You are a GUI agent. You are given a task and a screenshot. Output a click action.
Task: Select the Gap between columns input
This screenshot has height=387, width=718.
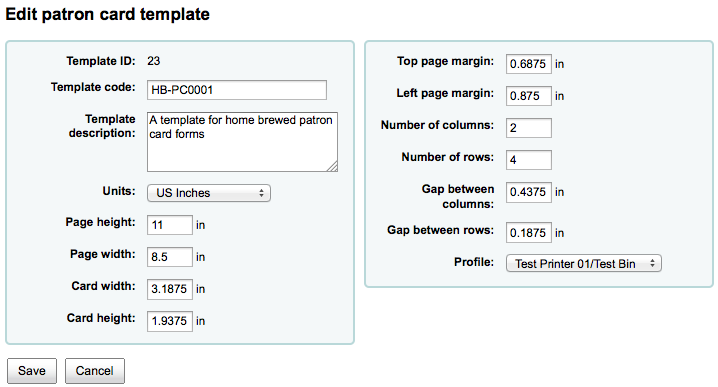point(528,192)
